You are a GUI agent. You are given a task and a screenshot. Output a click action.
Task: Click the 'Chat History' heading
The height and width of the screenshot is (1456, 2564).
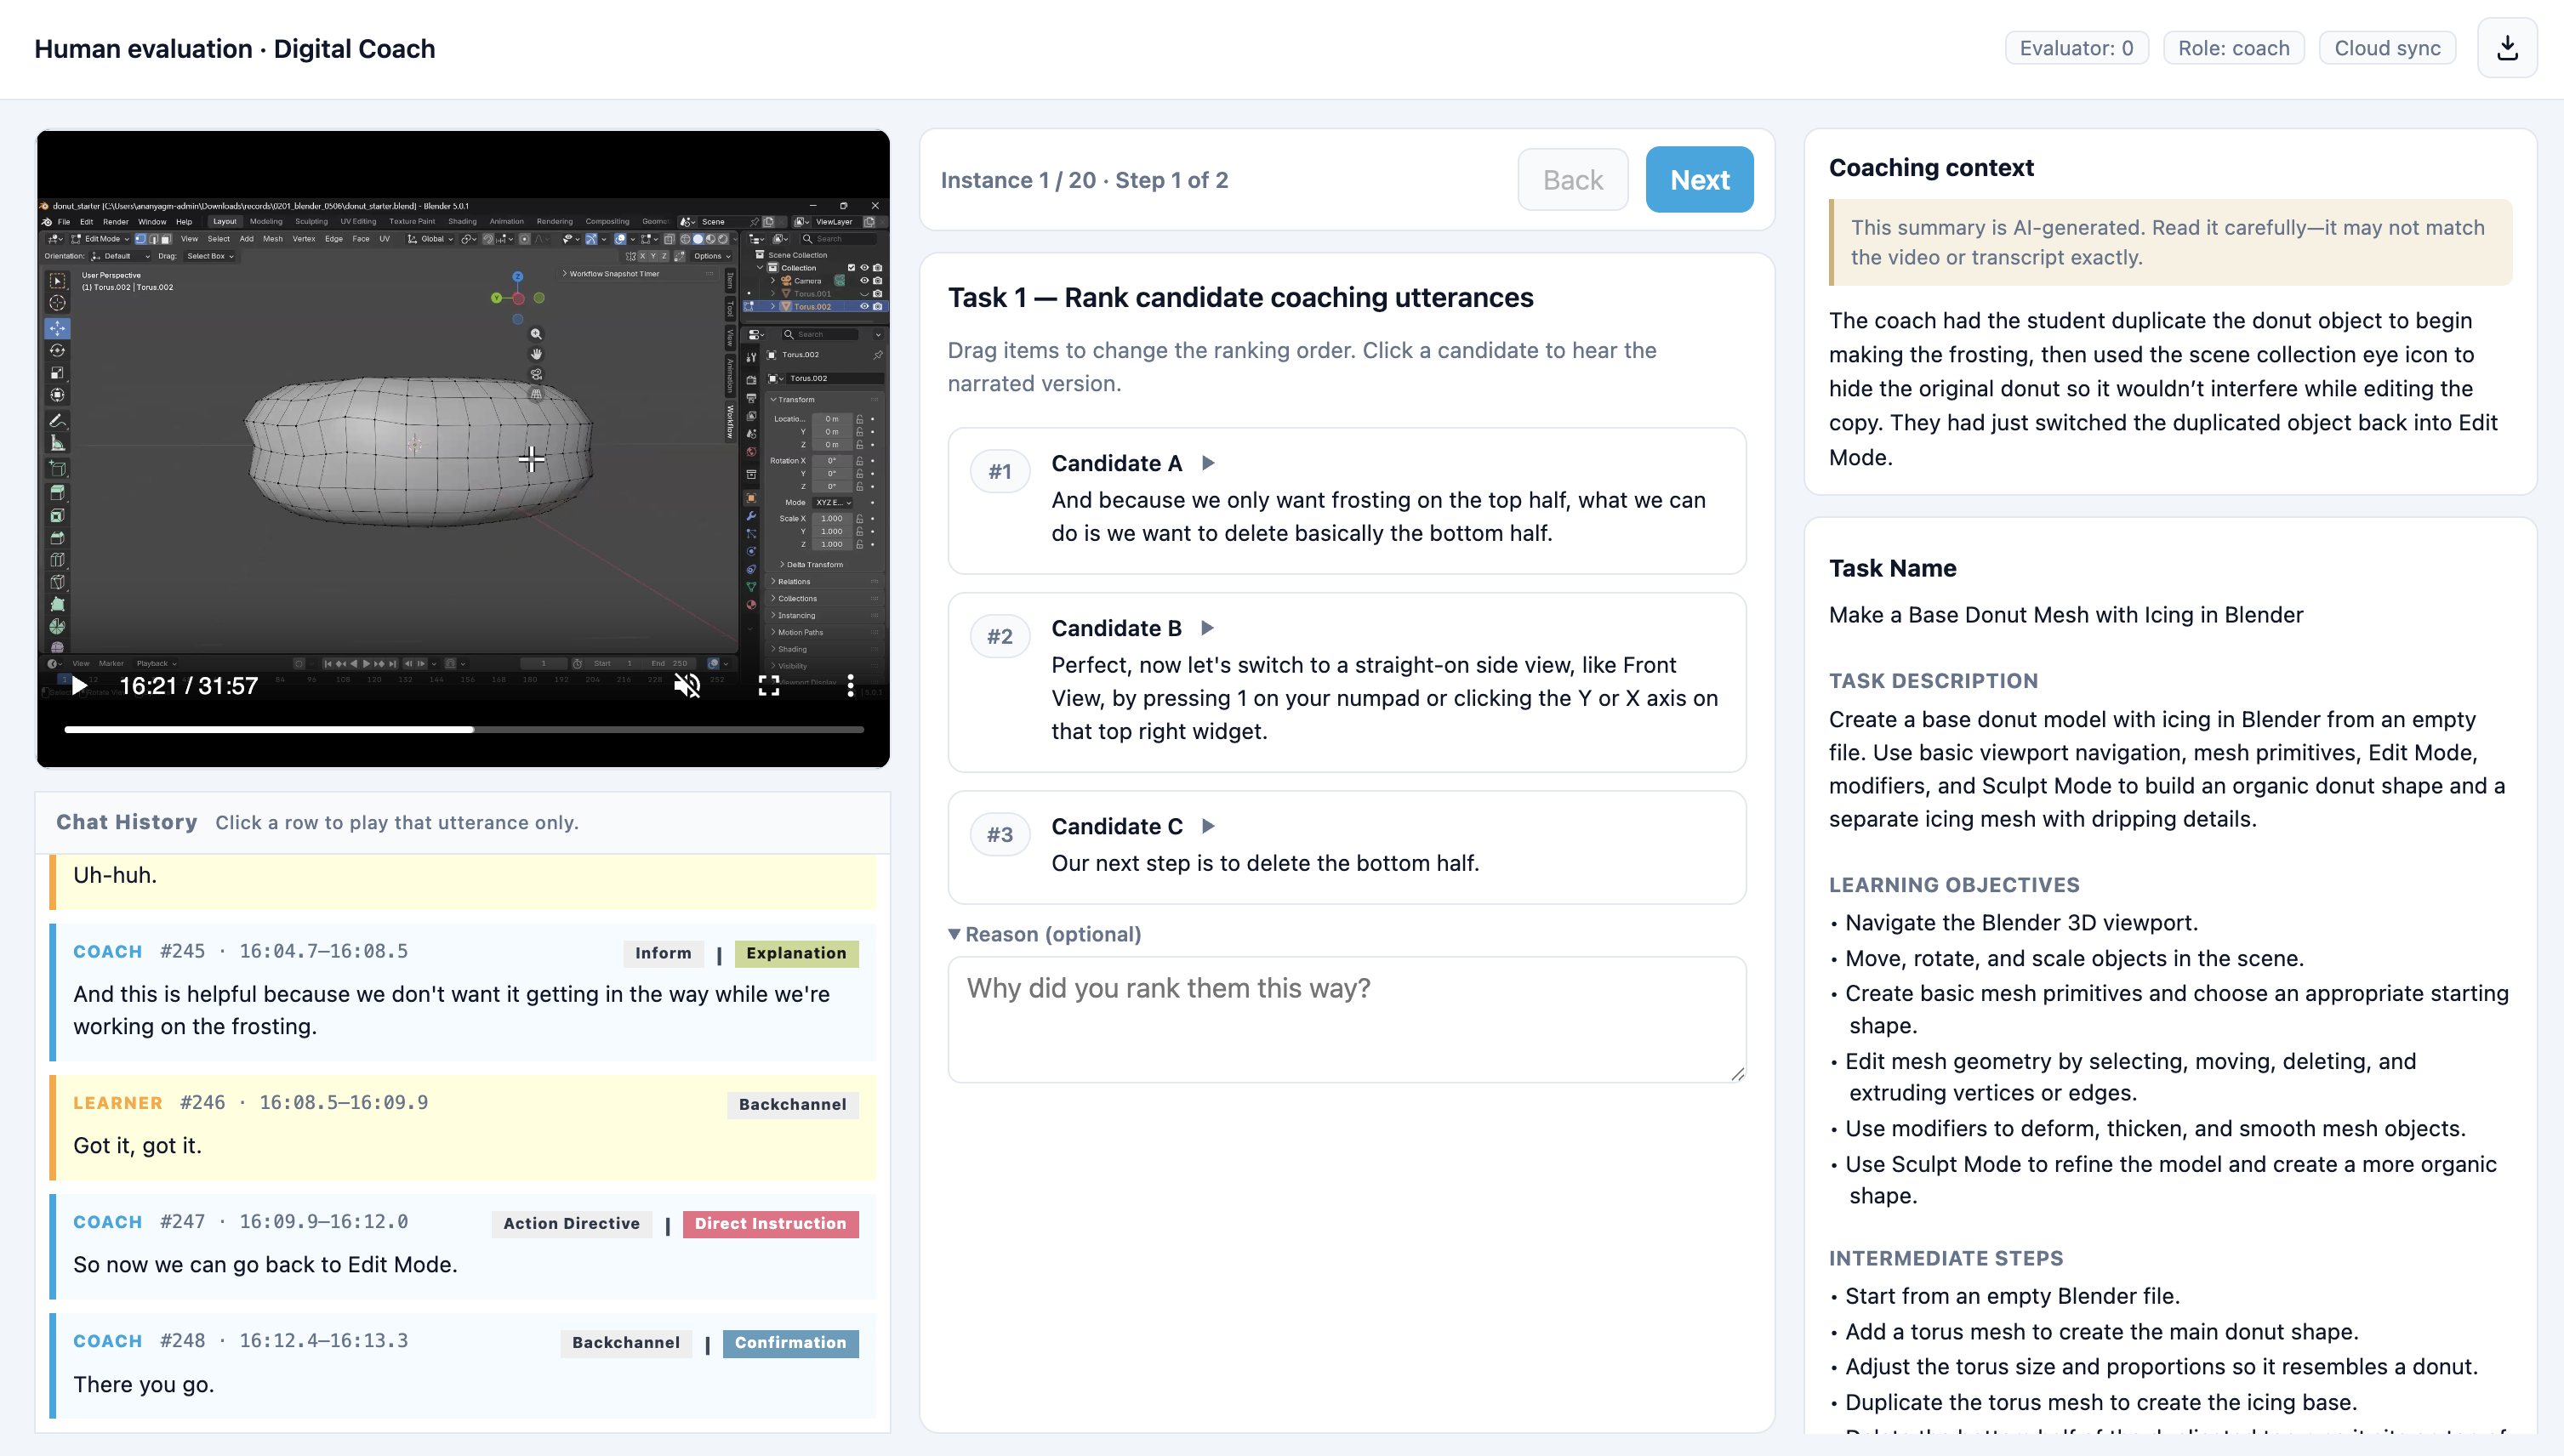pos(127,822)
